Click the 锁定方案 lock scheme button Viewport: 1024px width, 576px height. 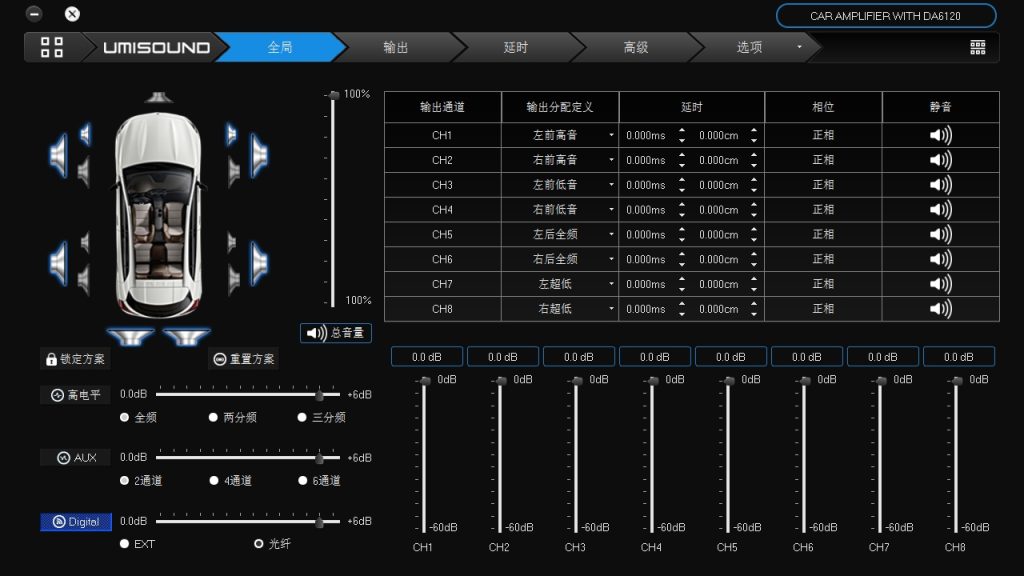(75, 359)
